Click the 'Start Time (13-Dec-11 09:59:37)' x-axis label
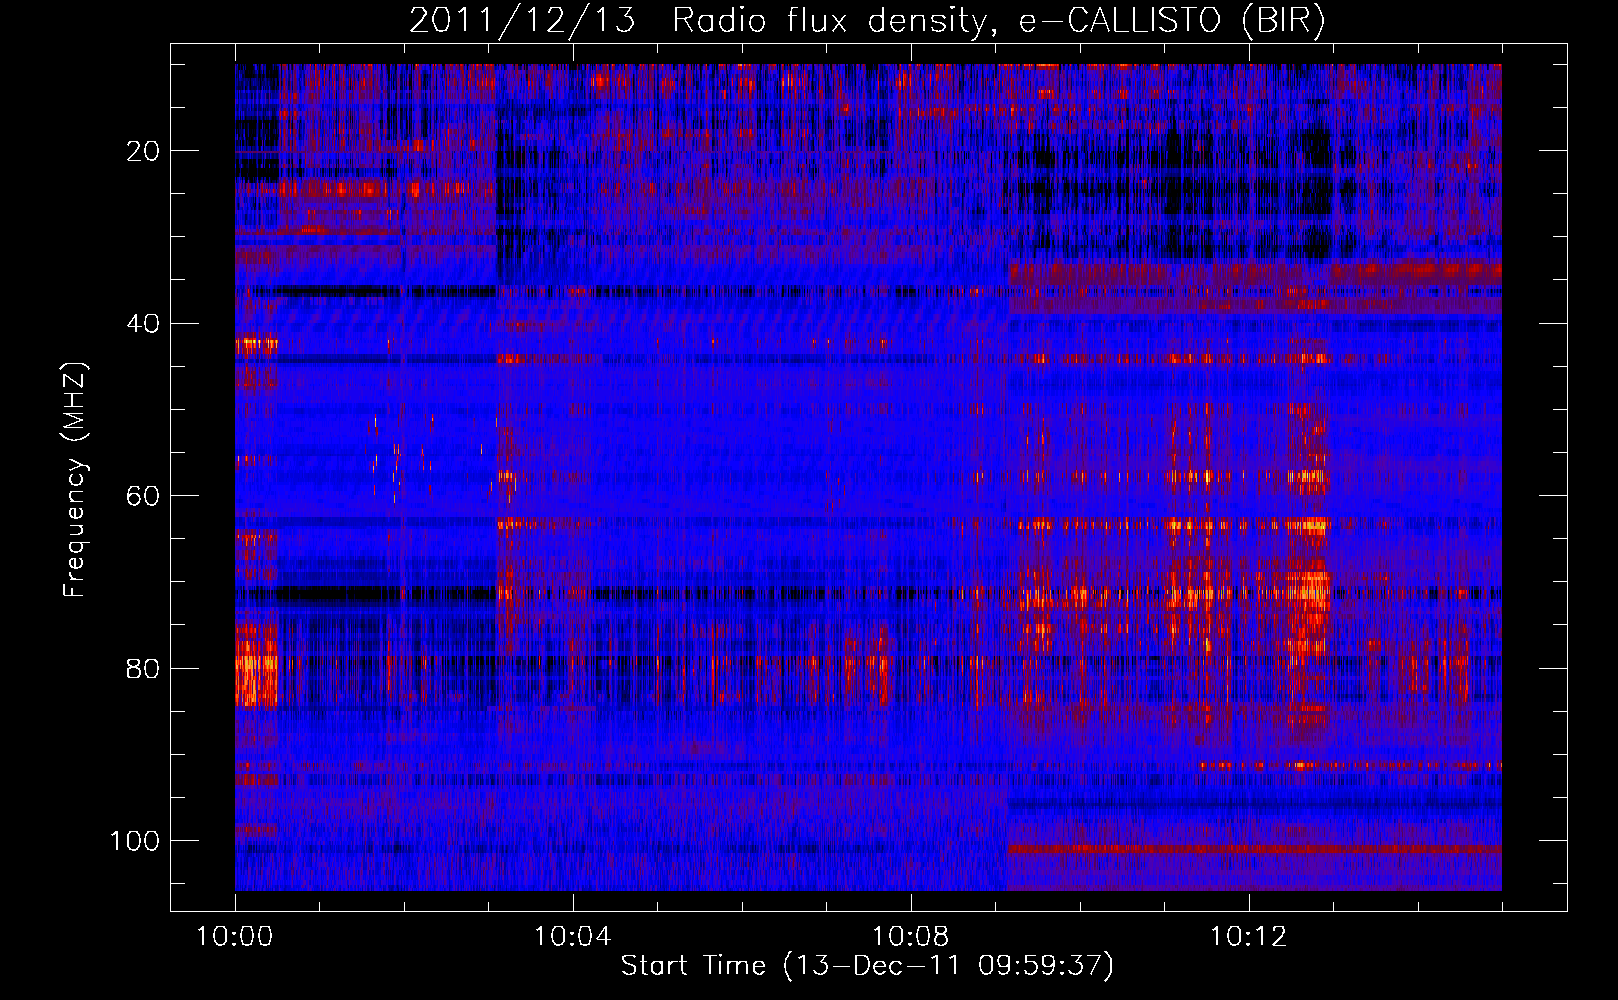The height and width of the screenshot is (1000, 1618). pyautogui.click(x=867, y=966)
